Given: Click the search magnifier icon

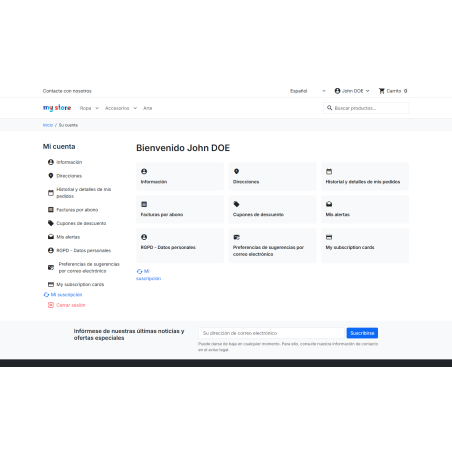Looking at the screenshot, I should coord(329,108).
